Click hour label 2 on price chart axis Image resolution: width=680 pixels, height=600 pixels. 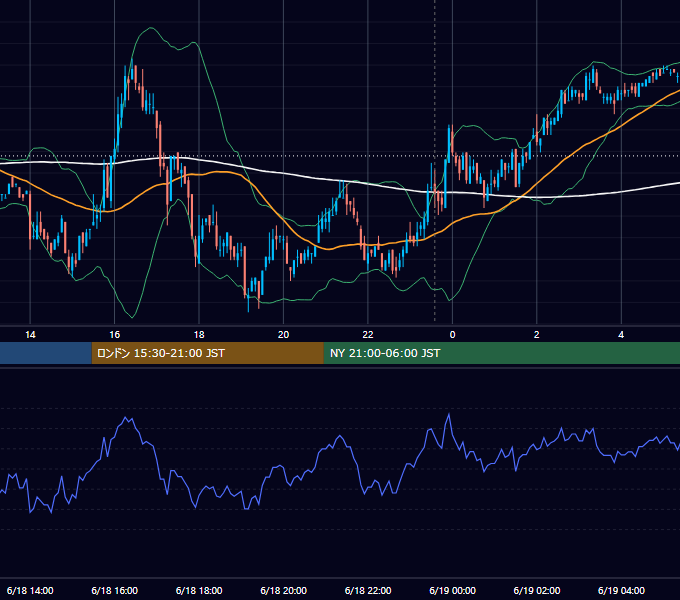click(x=536, y=335)
